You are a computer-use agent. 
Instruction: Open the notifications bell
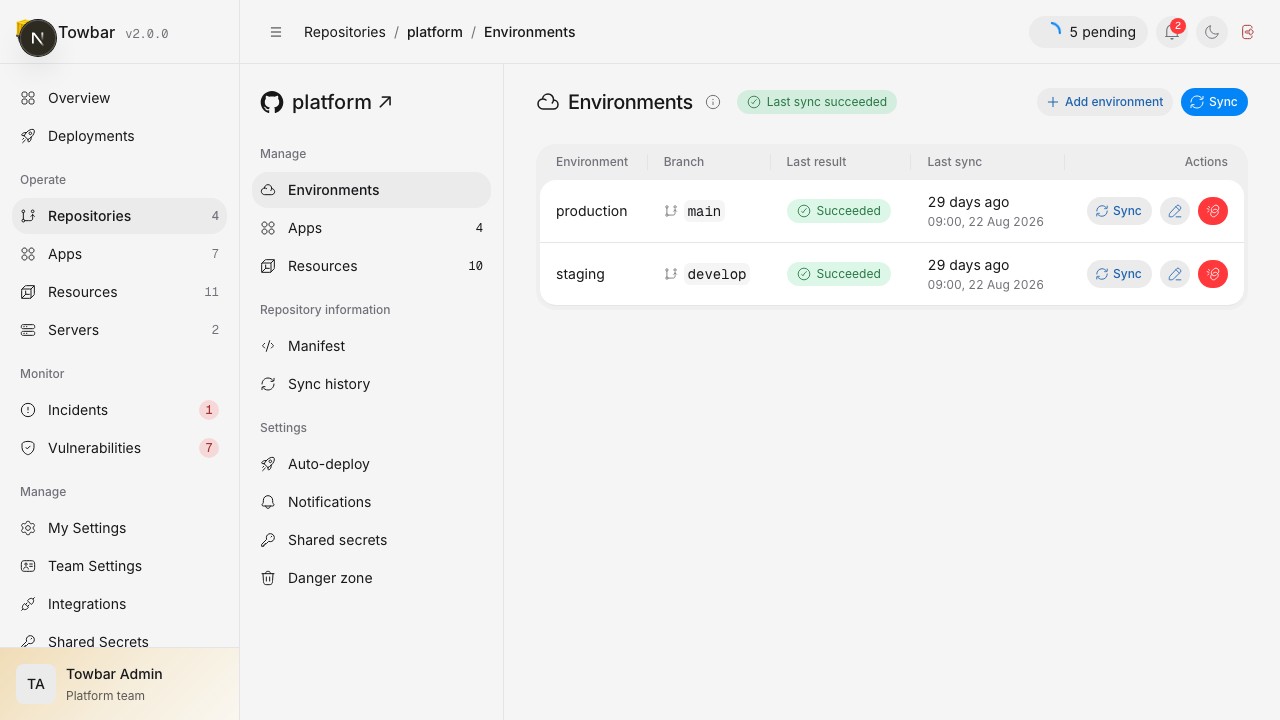coord(1172,32)
